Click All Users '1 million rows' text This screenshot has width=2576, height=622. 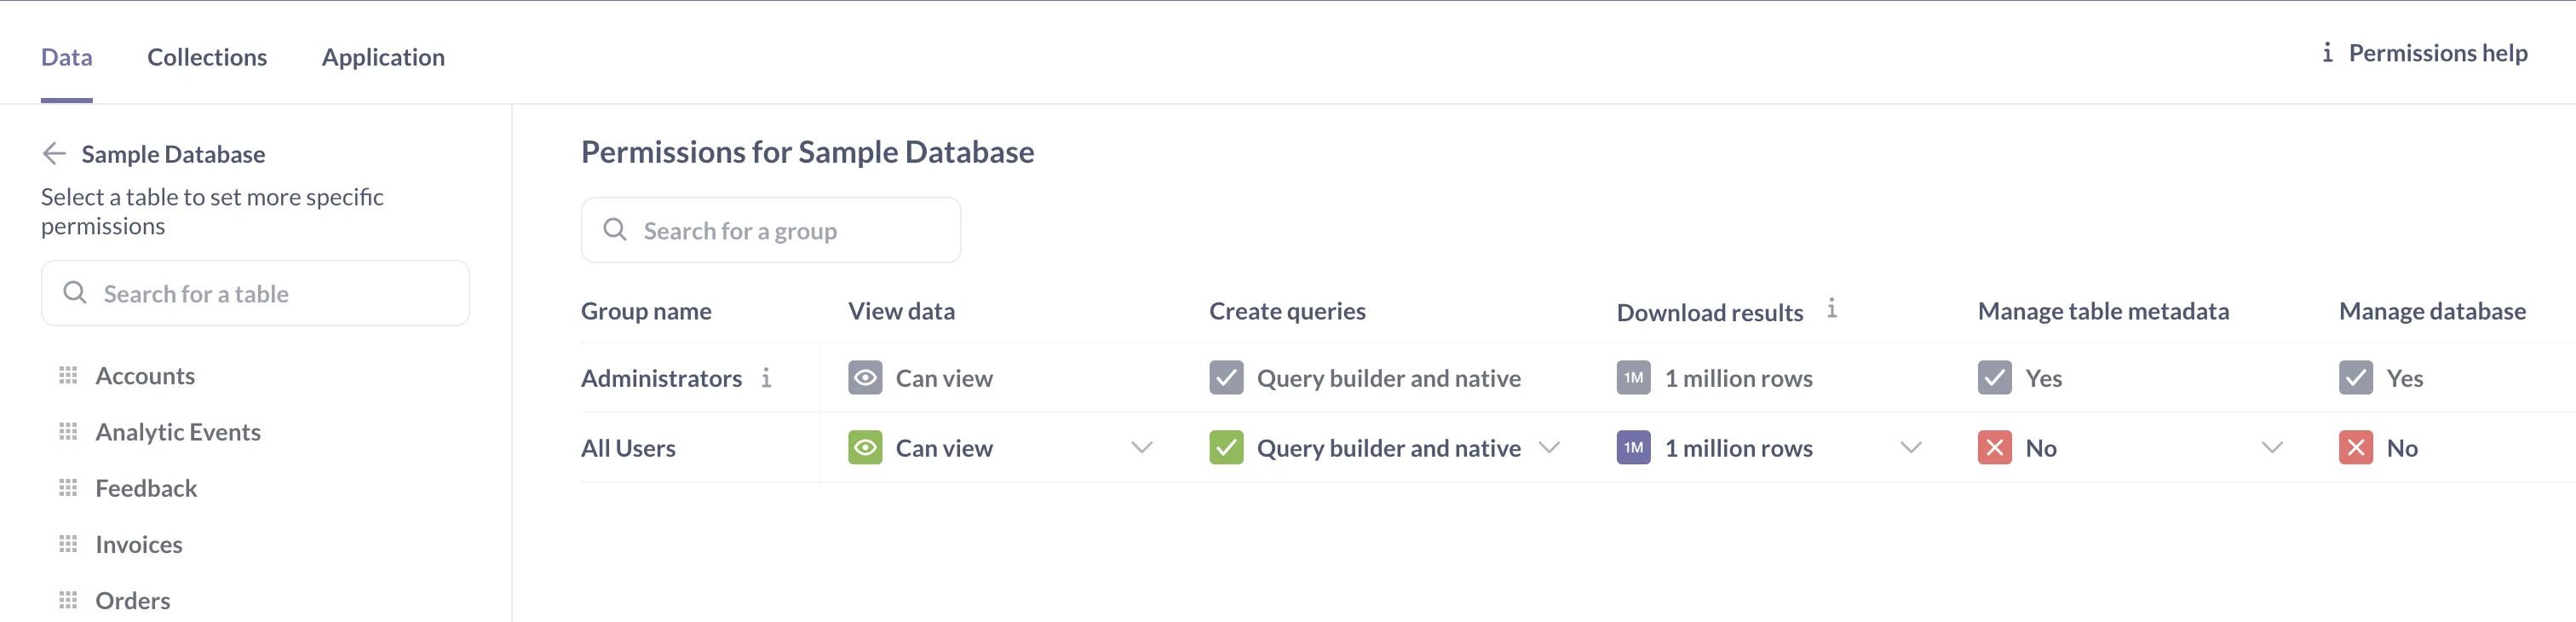pos(1738,447)
